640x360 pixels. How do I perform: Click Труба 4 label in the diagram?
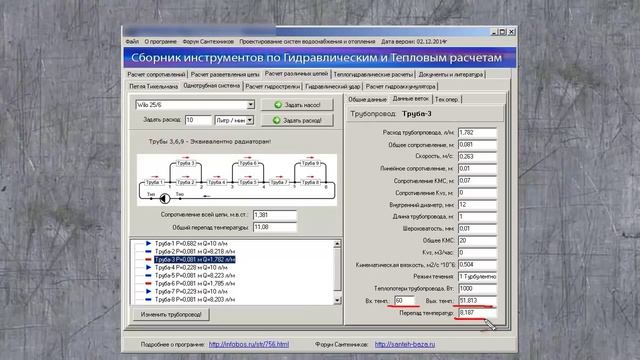click(217, 182)
